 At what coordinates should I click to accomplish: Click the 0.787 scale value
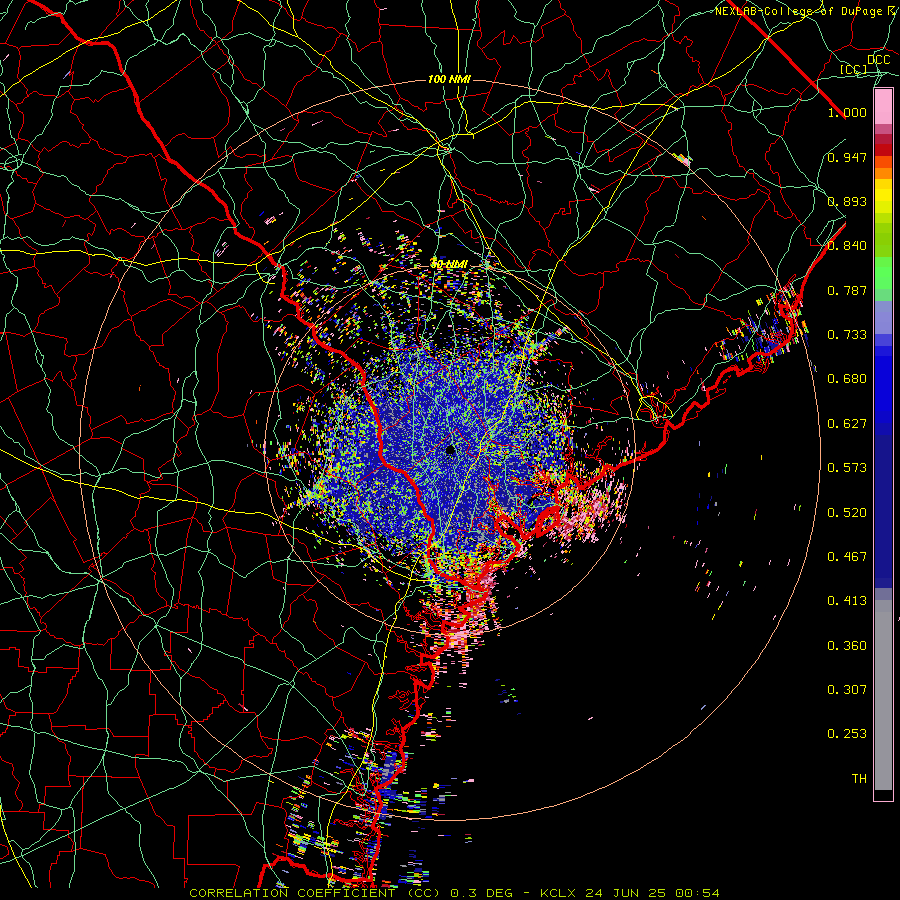pos(847,290)
